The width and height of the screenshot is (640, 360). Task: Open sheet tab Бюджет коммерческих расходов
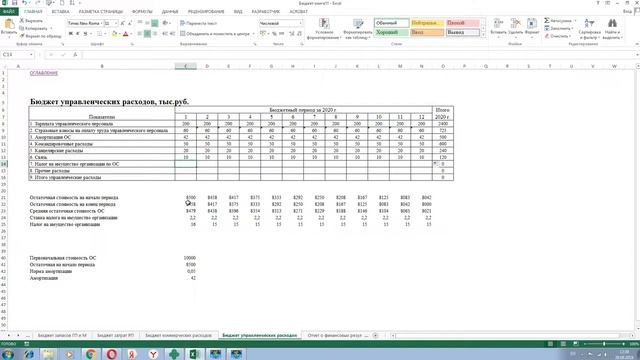coord(178,335)
